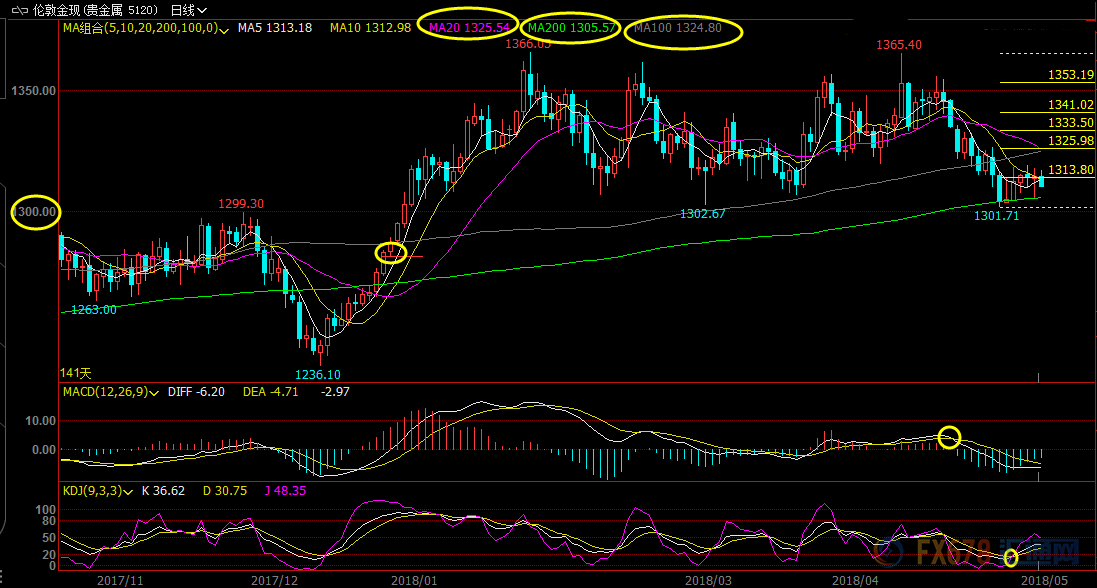Viewport: 1097px width, 588px height.
Task: Expand the MACD(12,26,9) indicator dropdown
Action: click(x=153, y=394)
